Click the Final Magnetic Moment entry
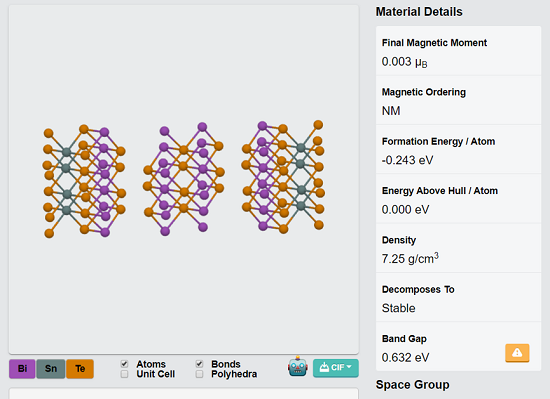 [x=458, y=51]
